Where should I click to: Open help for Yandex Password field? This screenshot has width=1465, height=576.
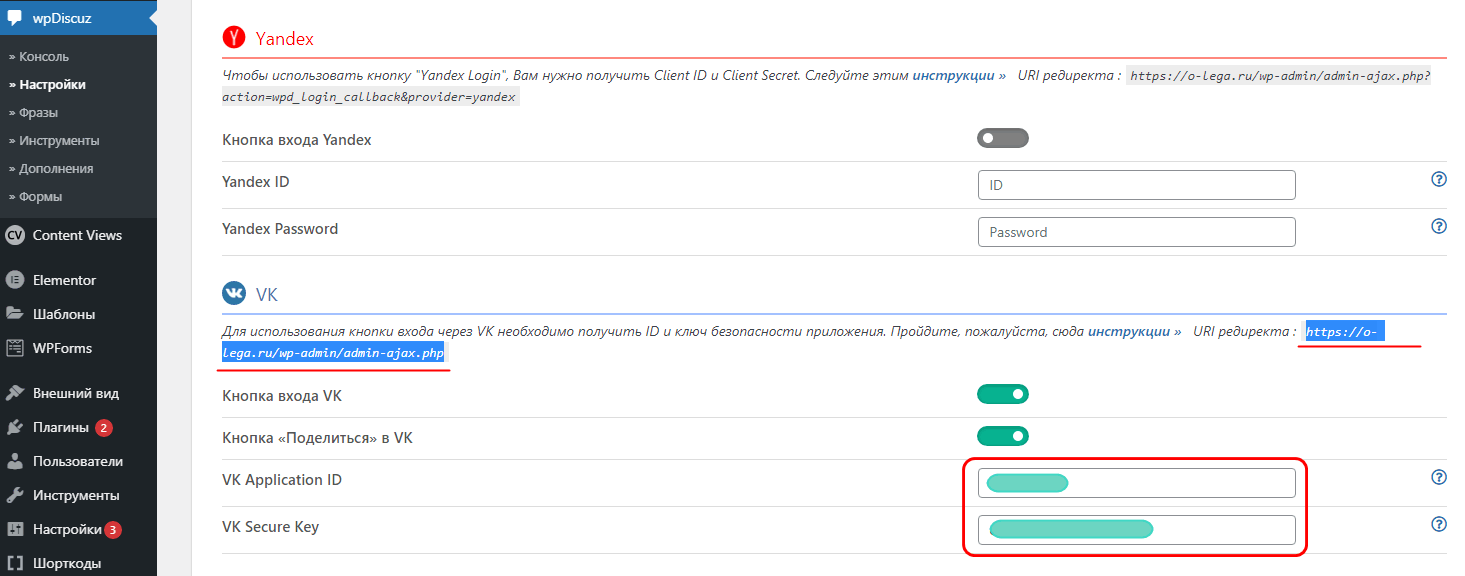(x=1439, y=227)
